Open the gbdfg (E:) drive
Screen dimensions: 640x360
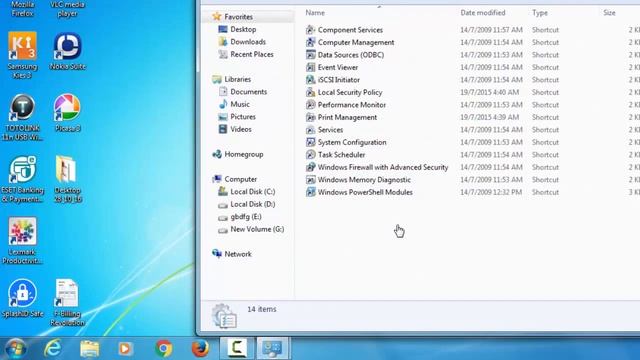(246, 217)
